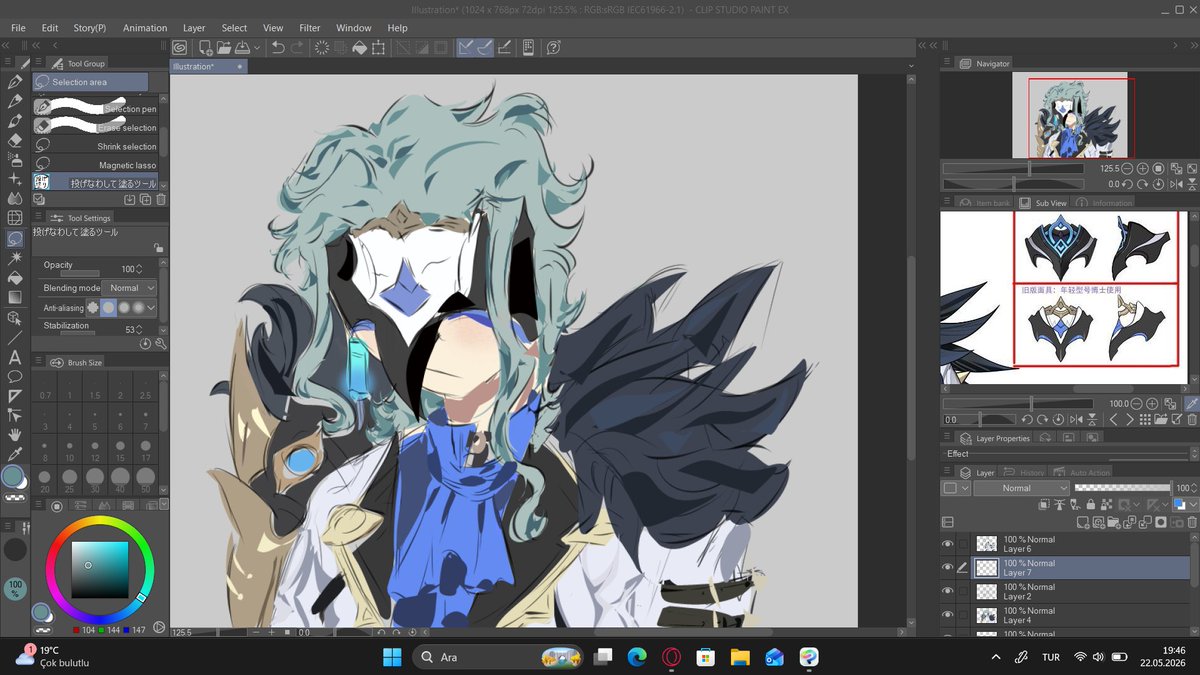
Task: Click the Undo arrow in the command bar
Action: [278, 47]
